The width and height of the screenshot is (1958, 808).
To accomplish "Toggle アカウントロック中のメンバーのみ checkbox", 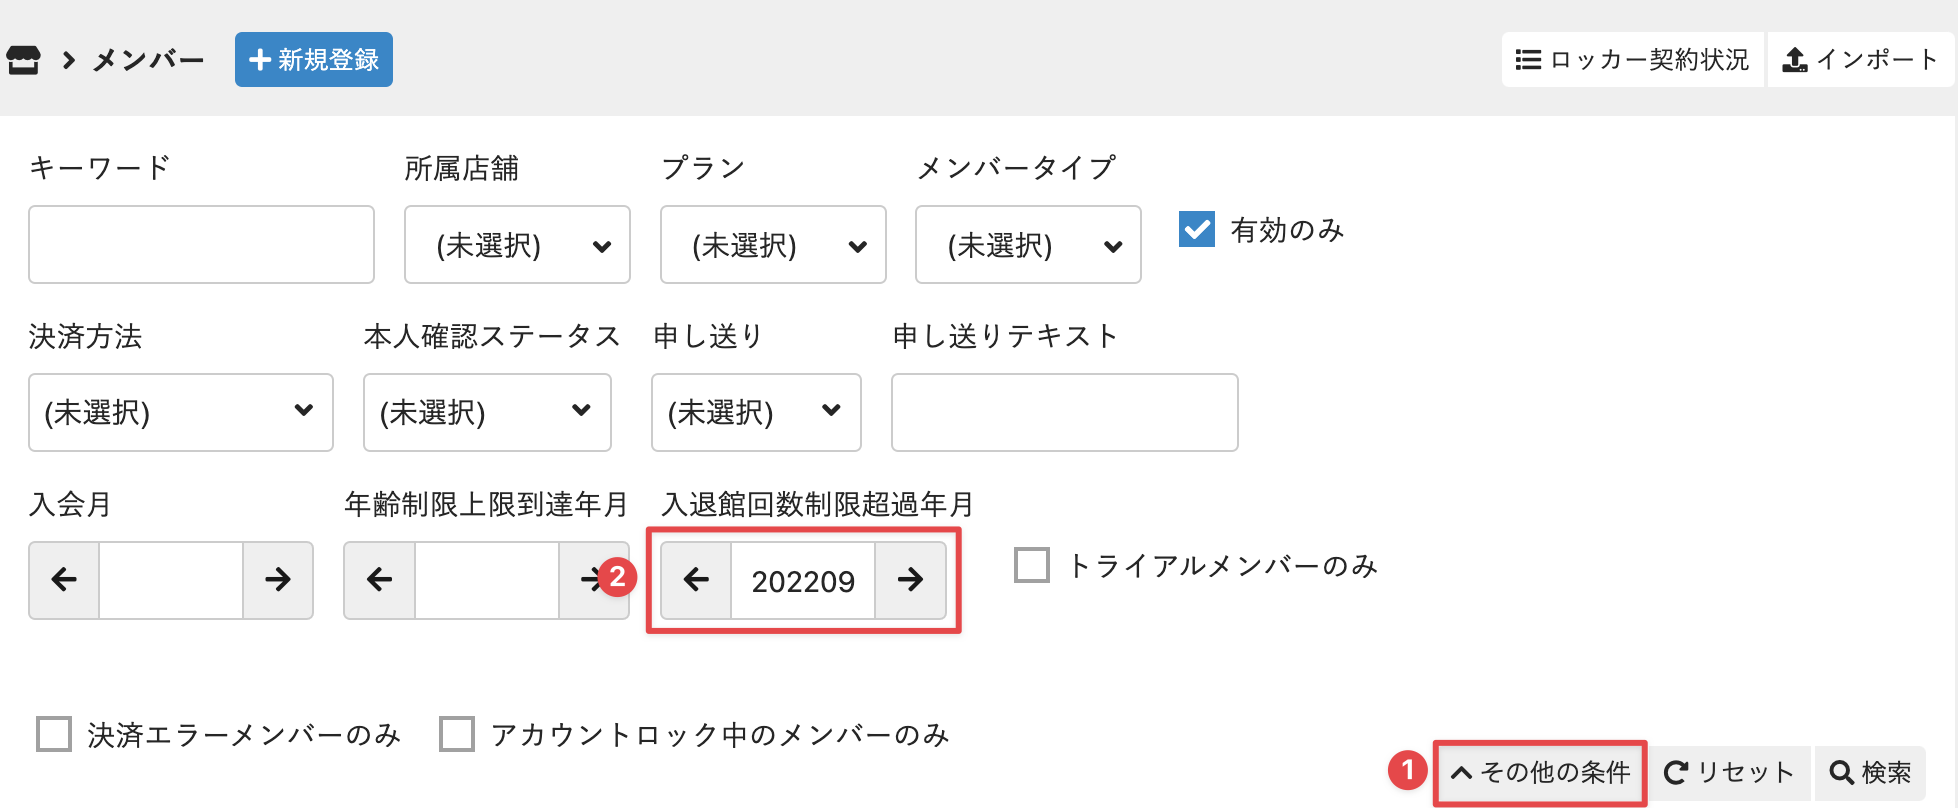I will 457,734.
